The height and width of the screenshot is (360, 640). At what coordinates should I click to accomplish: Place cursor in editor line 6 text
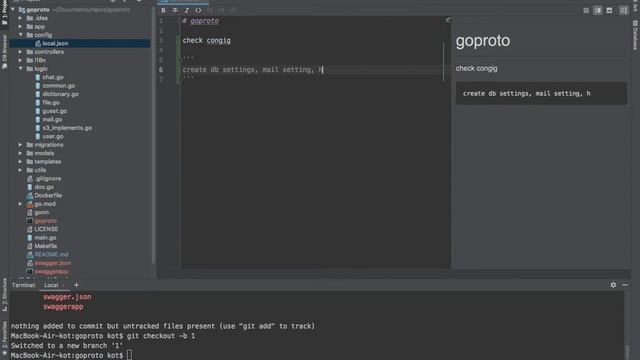point(252,70)
